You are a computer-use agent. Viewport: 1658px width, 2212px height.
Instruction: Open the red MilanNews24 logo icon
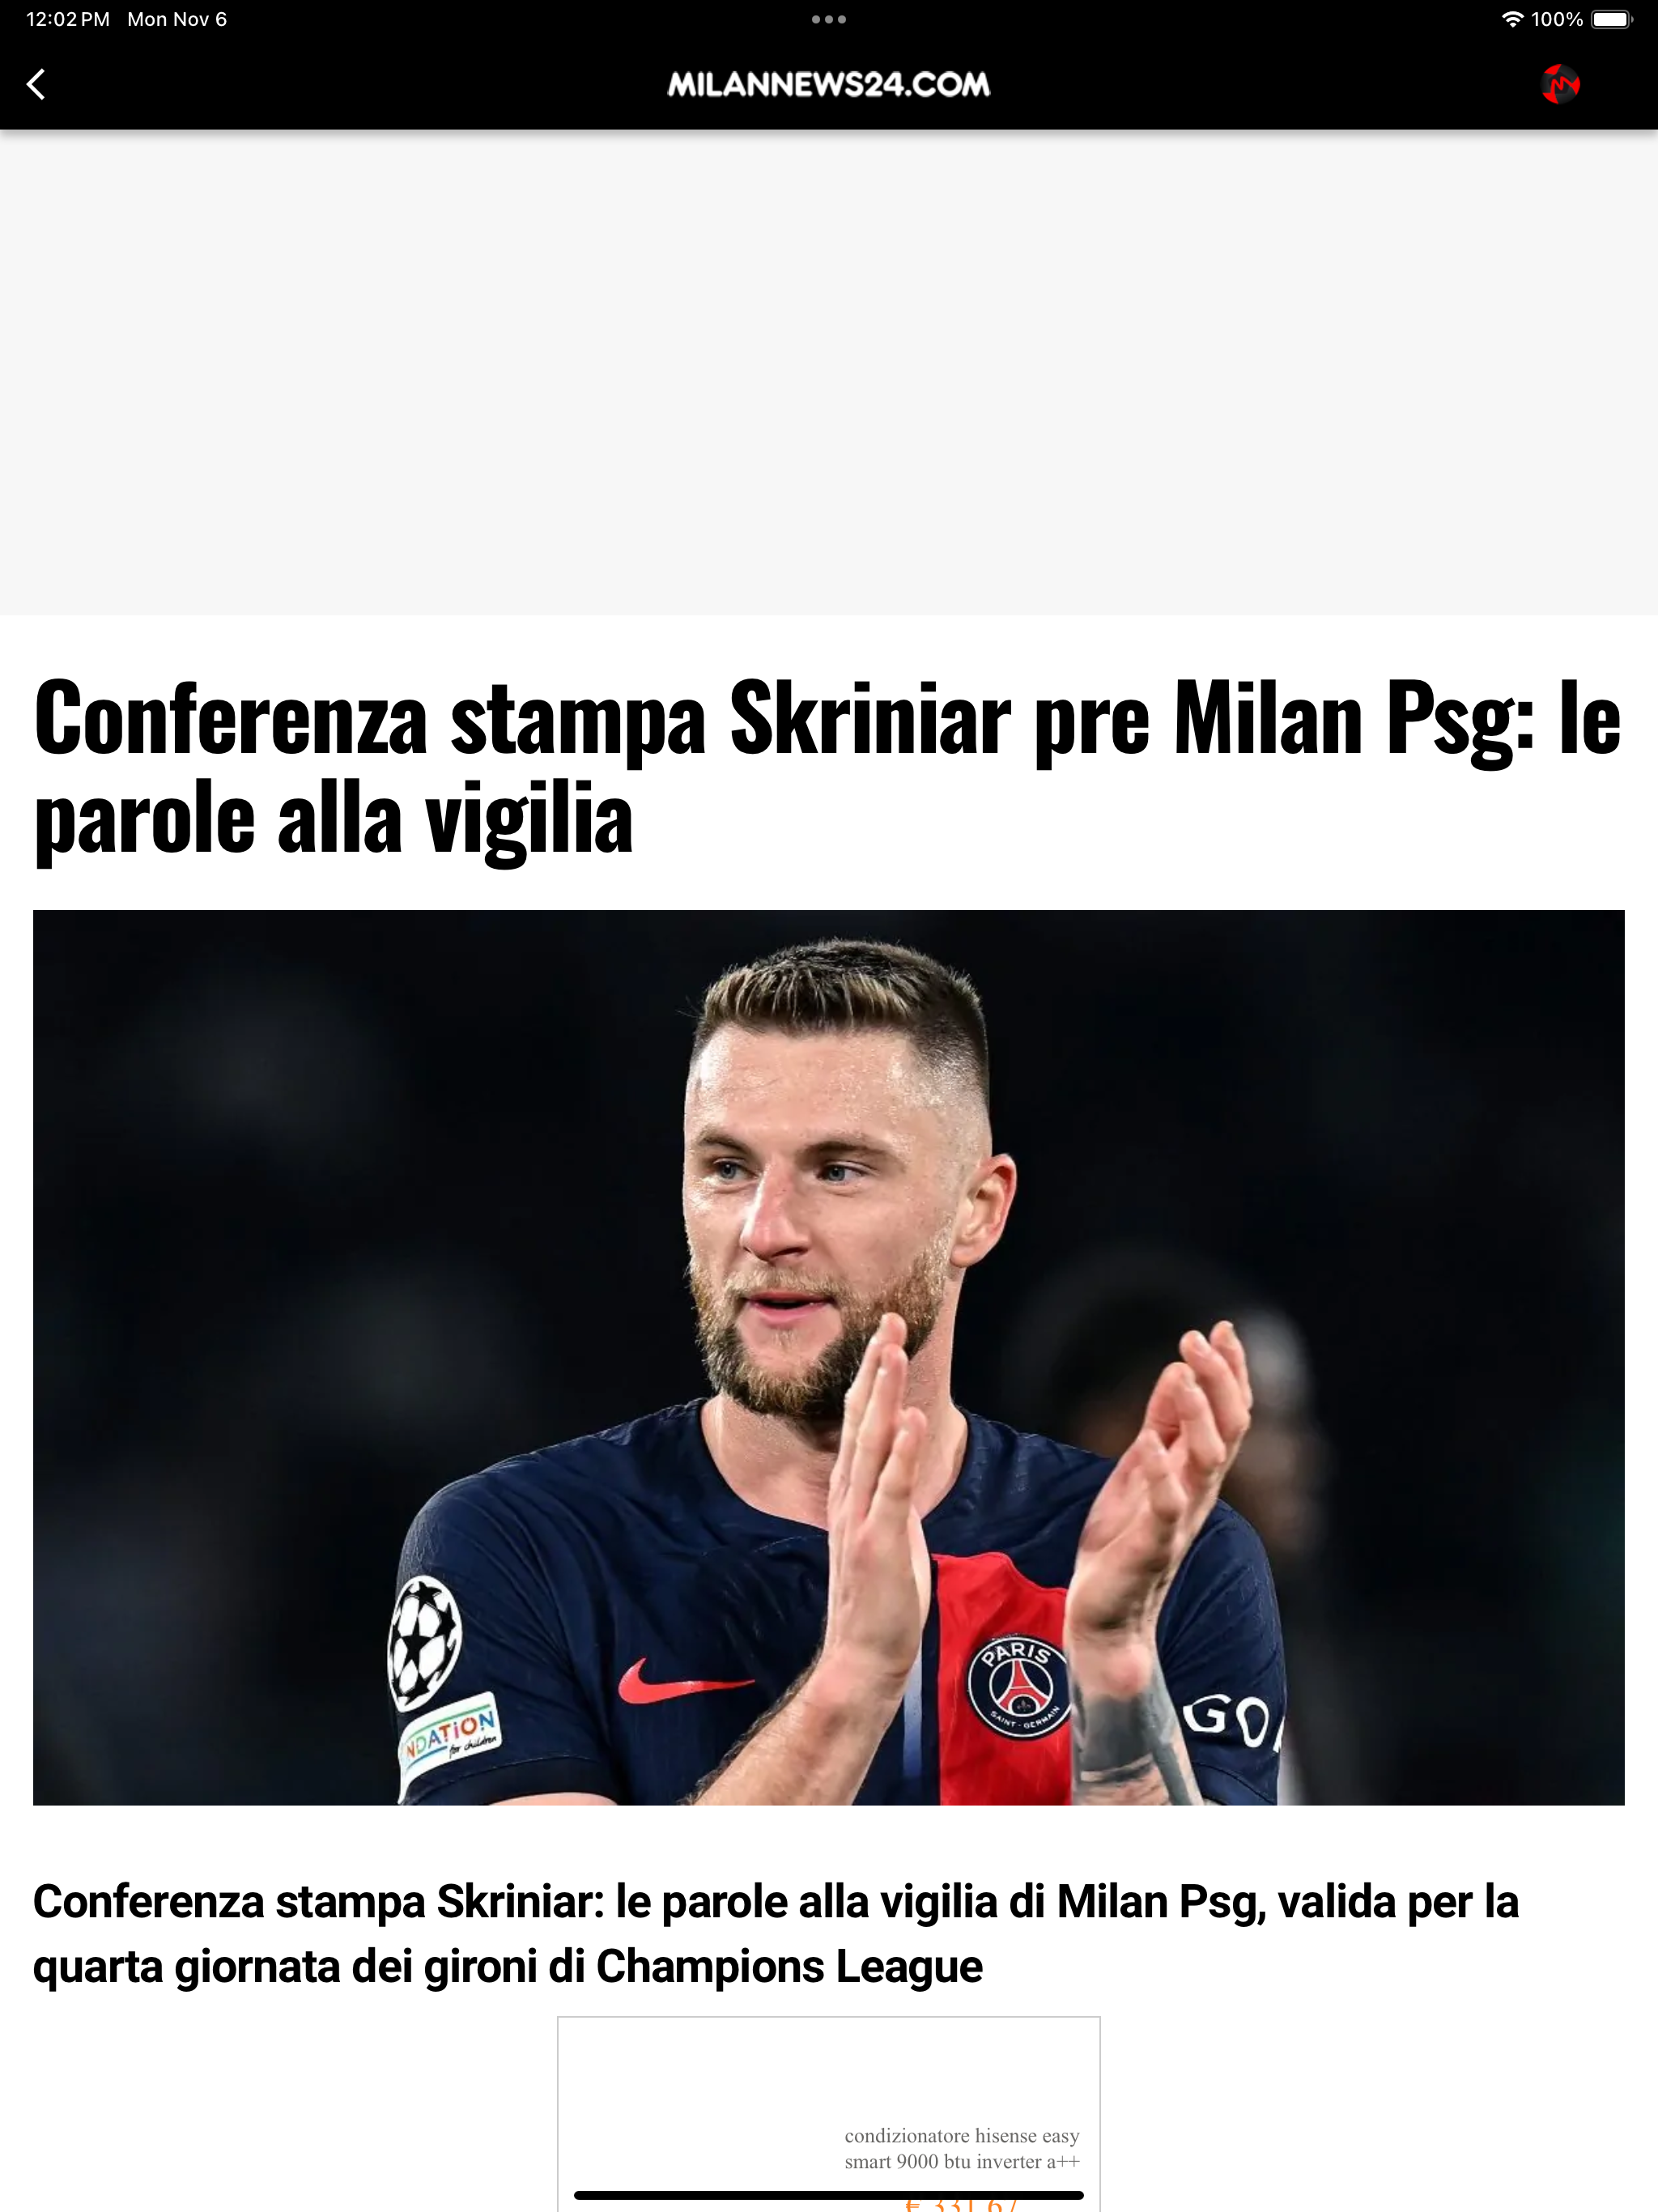coord(1560,84)
